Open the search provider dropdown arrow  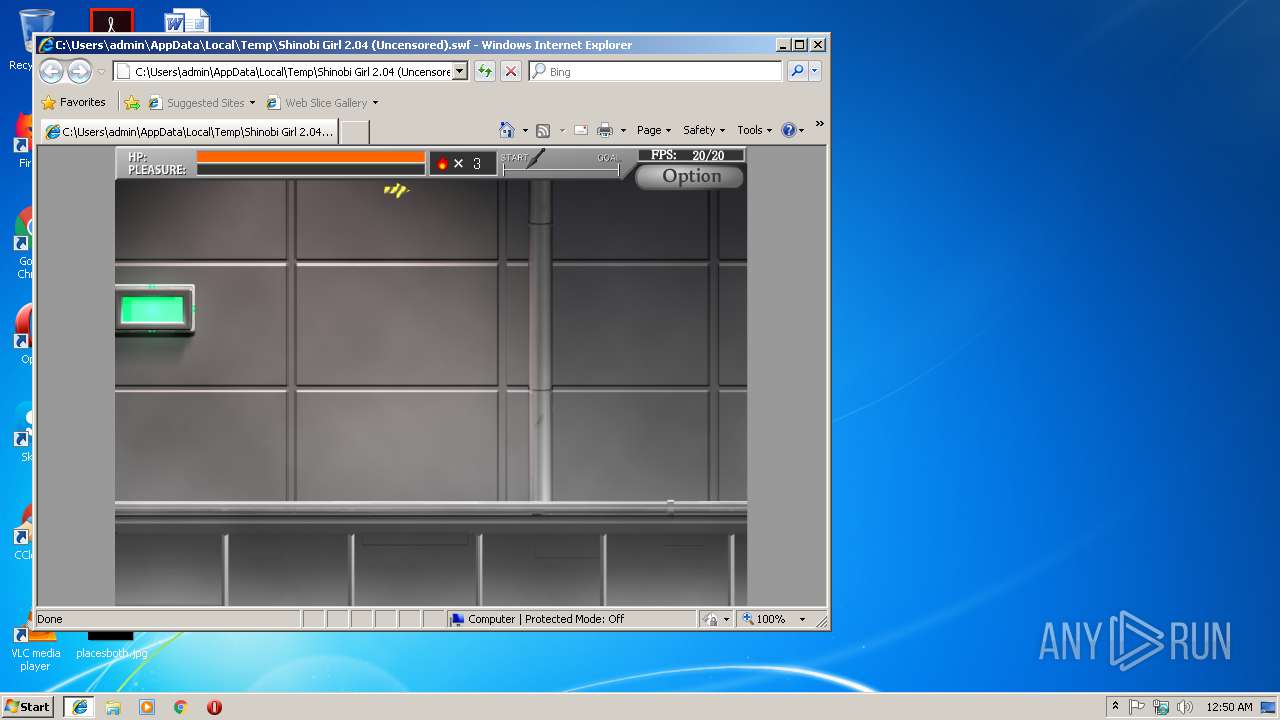pos(815,71)
